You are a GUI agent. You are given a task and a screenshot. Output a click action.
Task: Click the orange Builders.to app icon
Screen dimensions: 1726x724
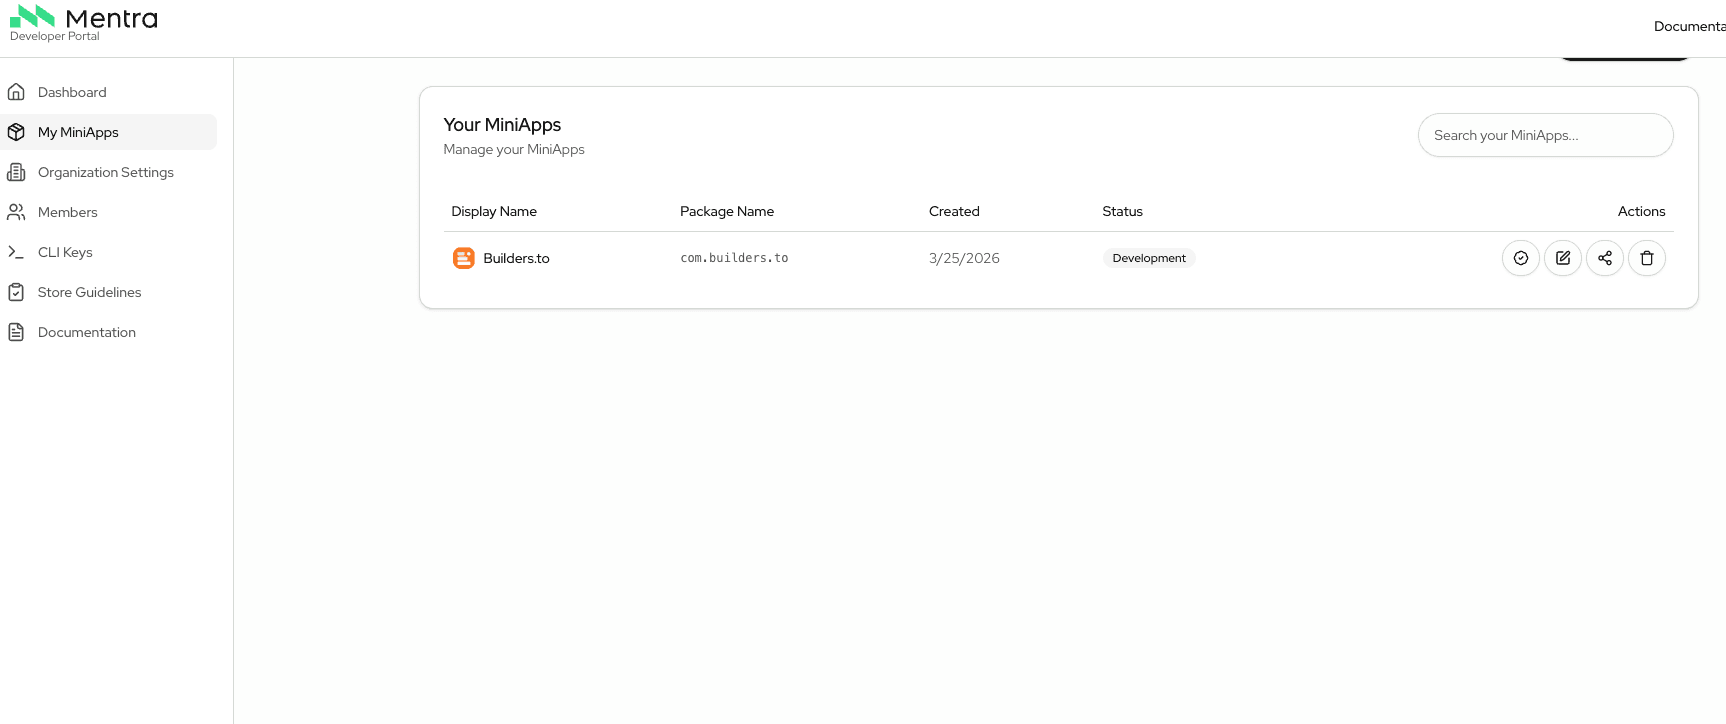pos(463,258)
